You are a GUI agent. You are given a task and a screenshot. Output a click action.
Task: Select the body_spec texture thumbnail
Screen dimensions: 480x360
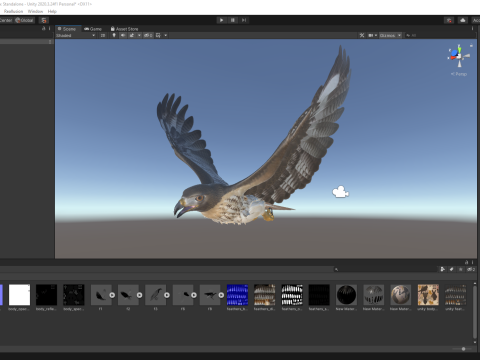click(74, 295)
